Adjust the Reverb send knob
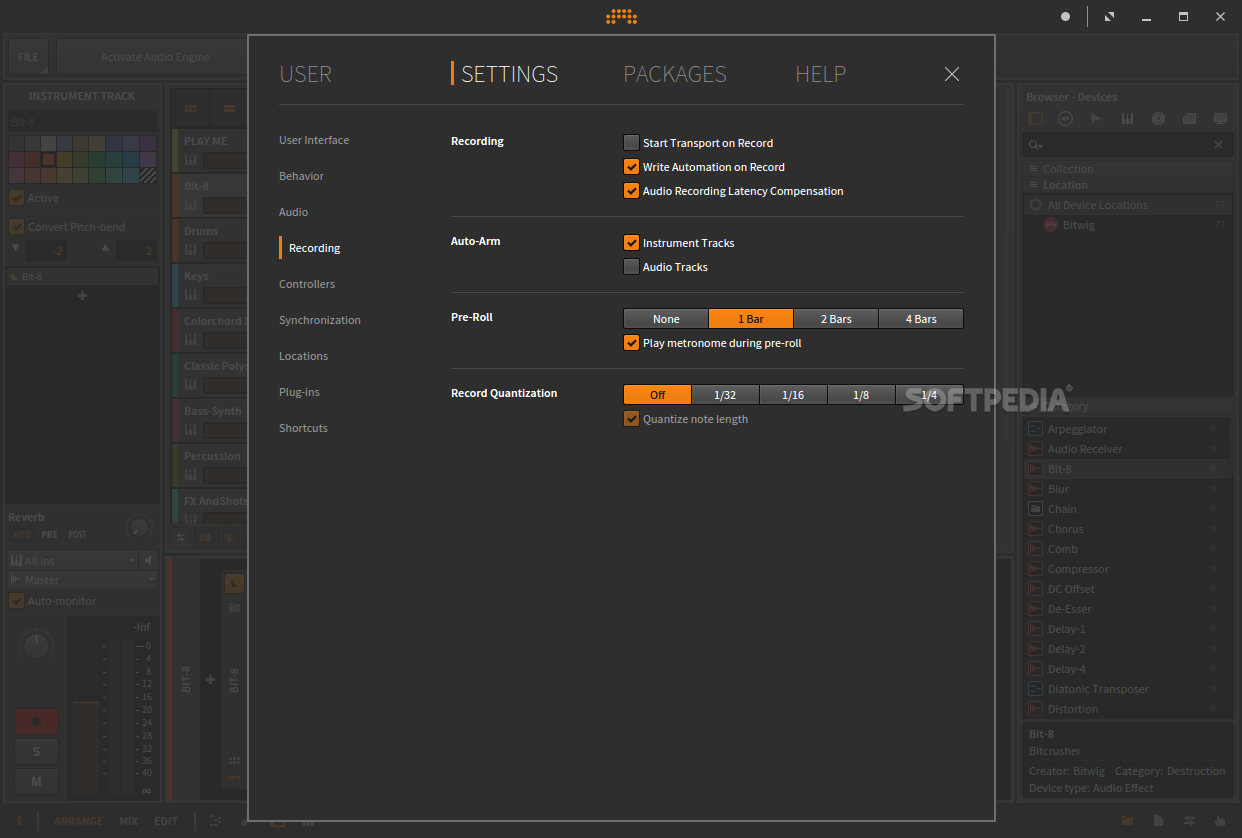Screen dimensions: 1242x838 coord(139,526)
